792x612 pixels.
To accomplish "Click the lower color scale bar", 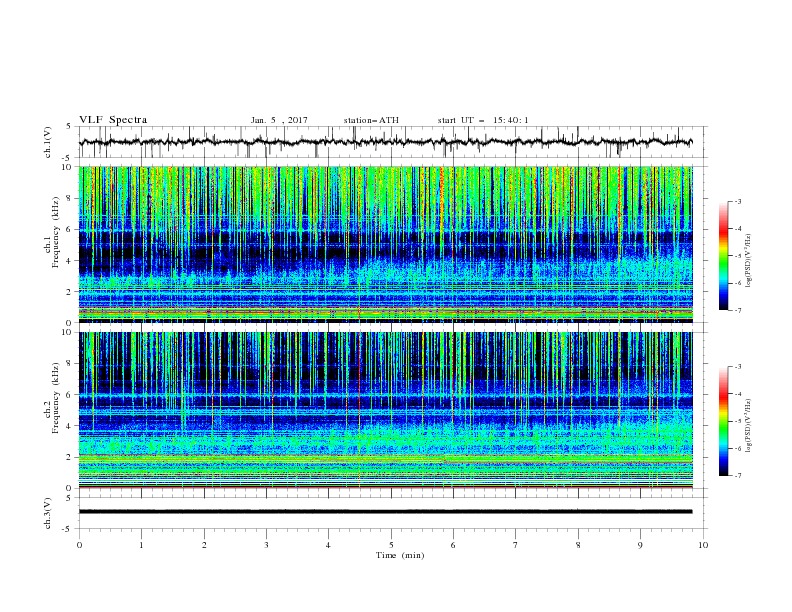I will (723, 421).
